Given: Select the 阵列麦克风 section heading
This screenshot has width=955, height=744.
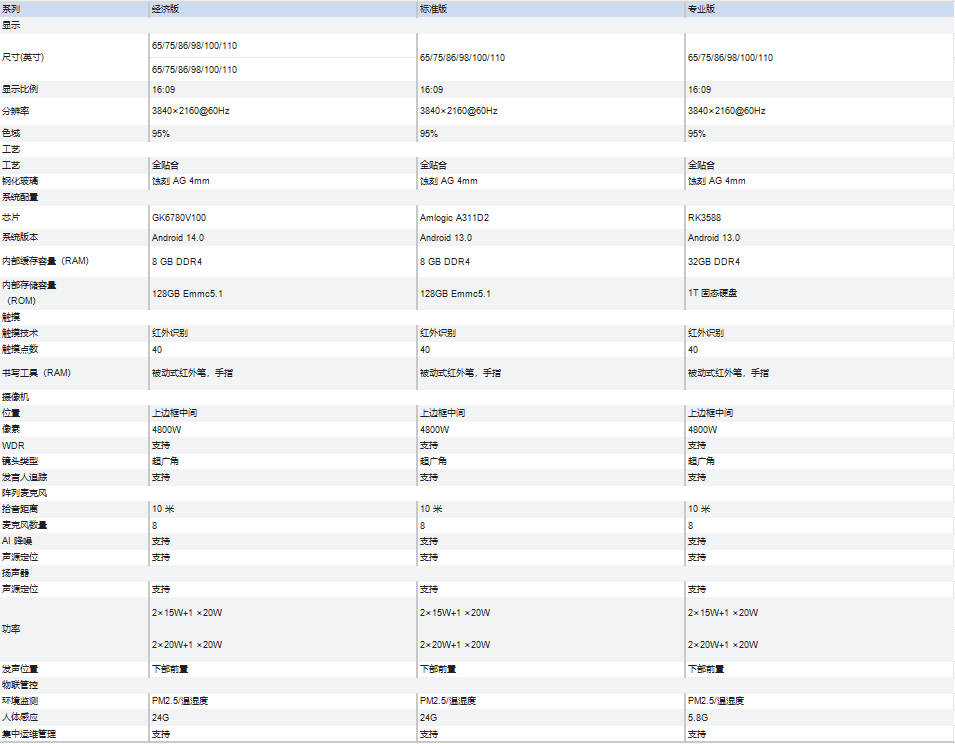Looking at the screenshot, I should click(24, 493).
